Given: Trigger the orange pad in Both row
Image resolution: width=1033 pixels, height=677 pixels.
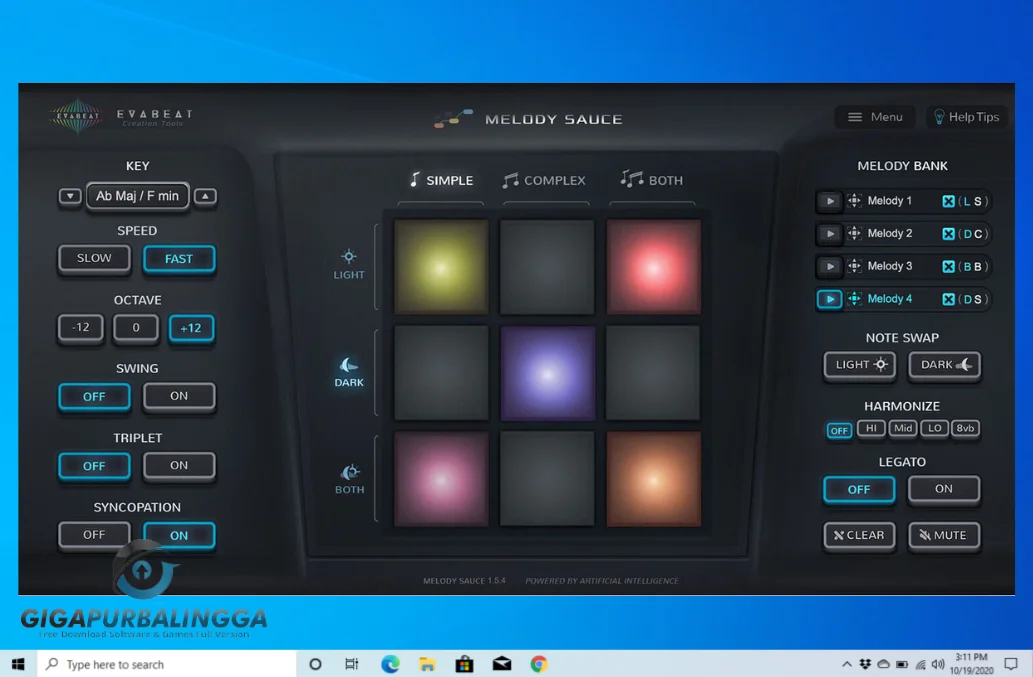Looking at the screenshot, I should coord(654,479).
